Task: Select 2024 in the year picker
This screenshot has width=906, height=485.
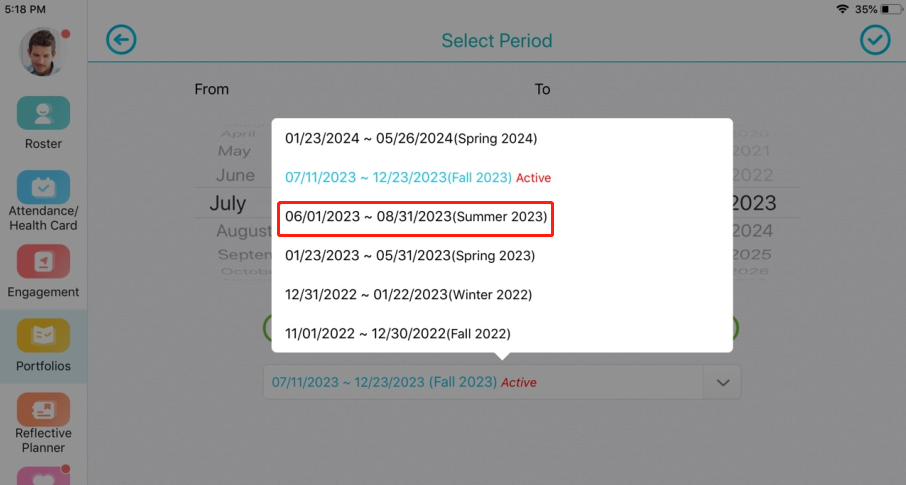Action: (x=751, y=231)
